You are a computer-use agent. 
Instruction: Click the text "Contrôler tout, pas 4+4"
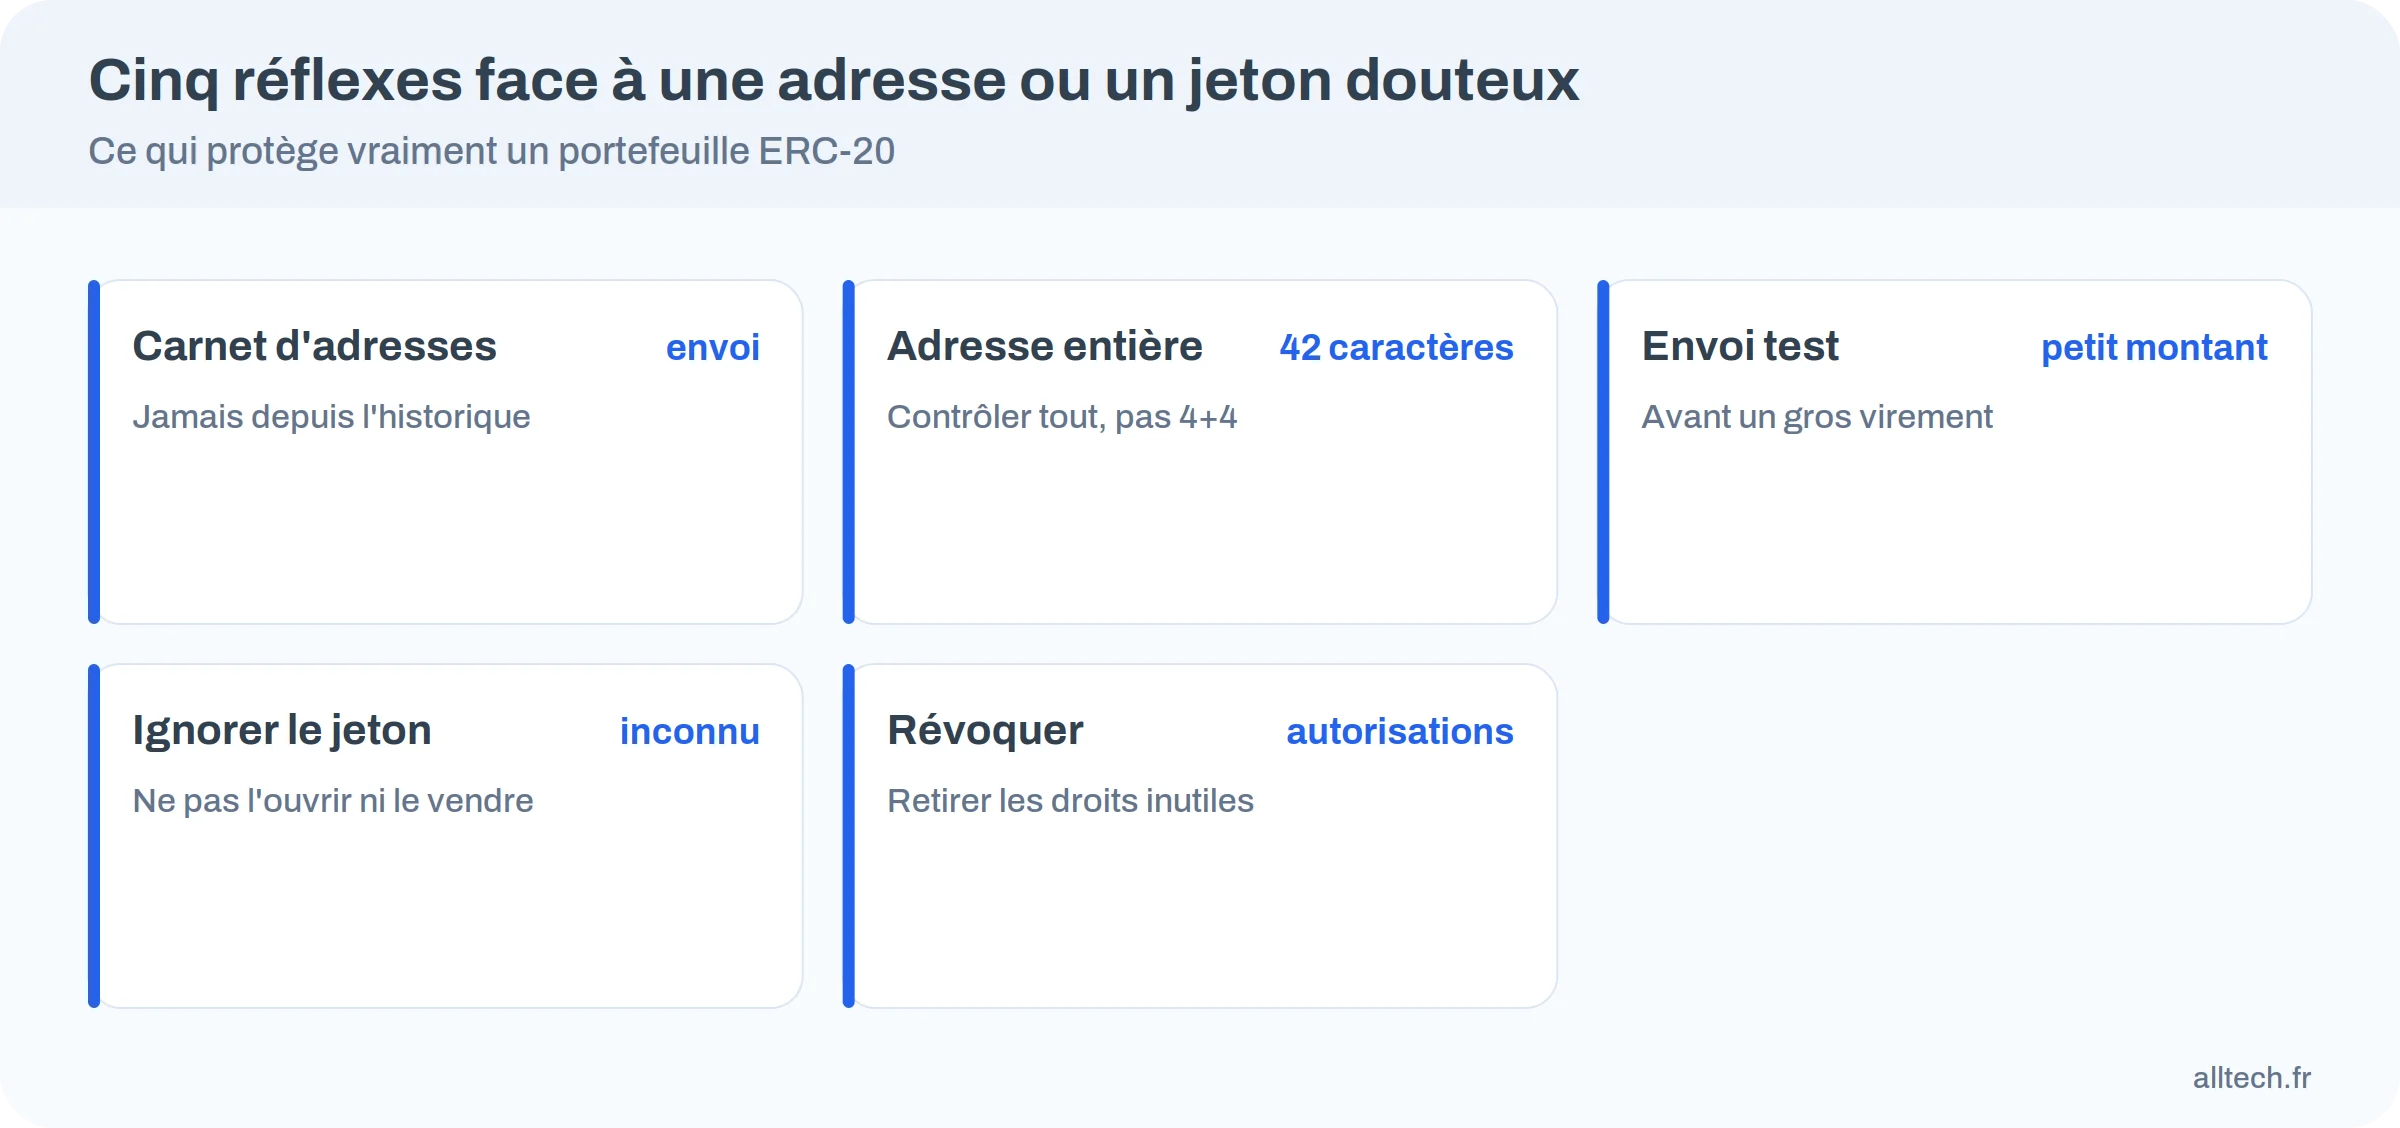click(1062, 416)
